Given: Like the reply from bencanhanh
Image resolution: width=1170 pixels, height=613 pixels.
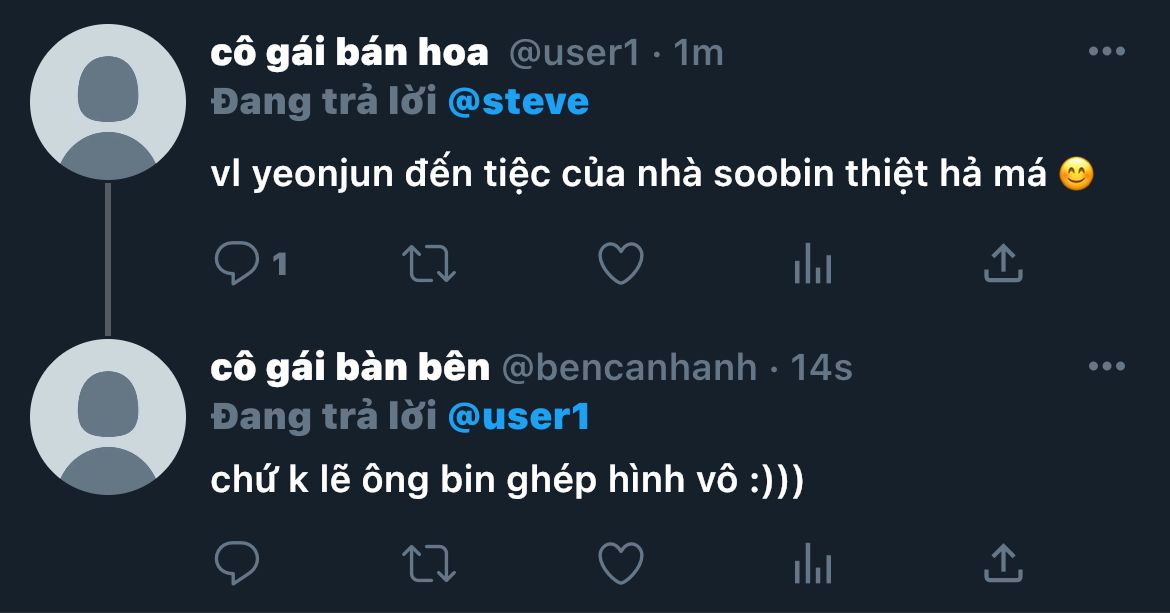Looking at the screenshot, I should [620, 563].
